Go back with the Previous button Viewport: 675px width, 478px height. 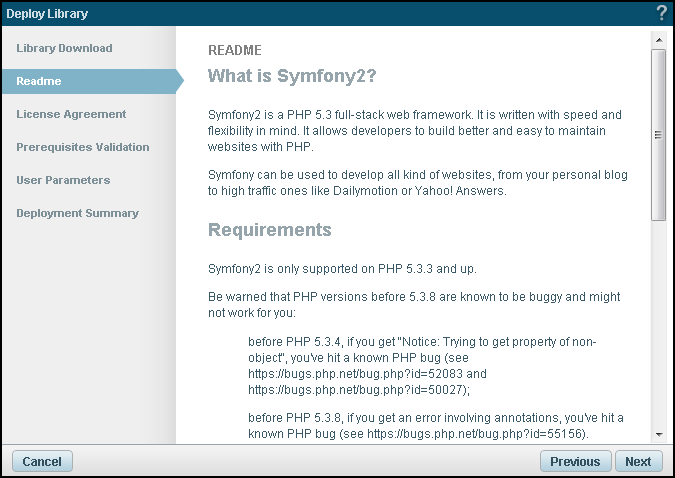(575, 462)
